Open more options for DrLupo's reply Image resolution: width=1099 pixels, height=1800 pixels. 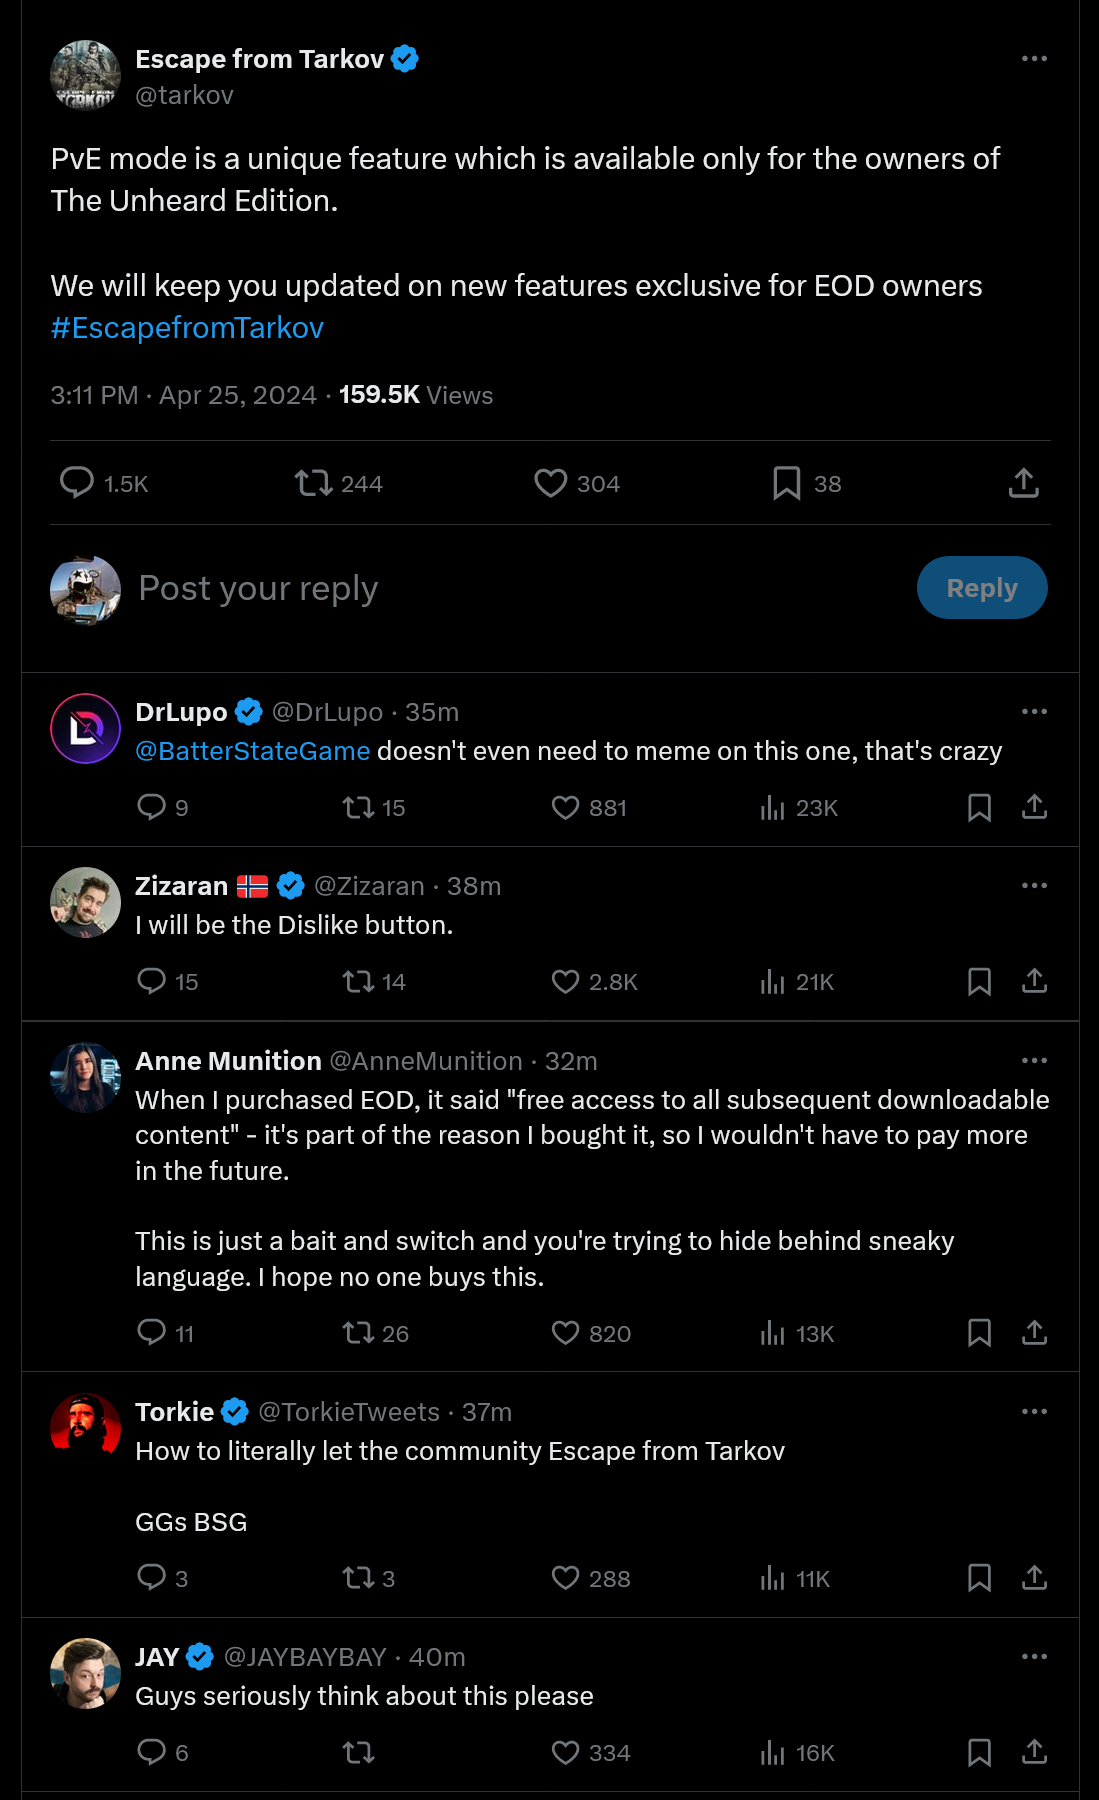(1034, 712)
